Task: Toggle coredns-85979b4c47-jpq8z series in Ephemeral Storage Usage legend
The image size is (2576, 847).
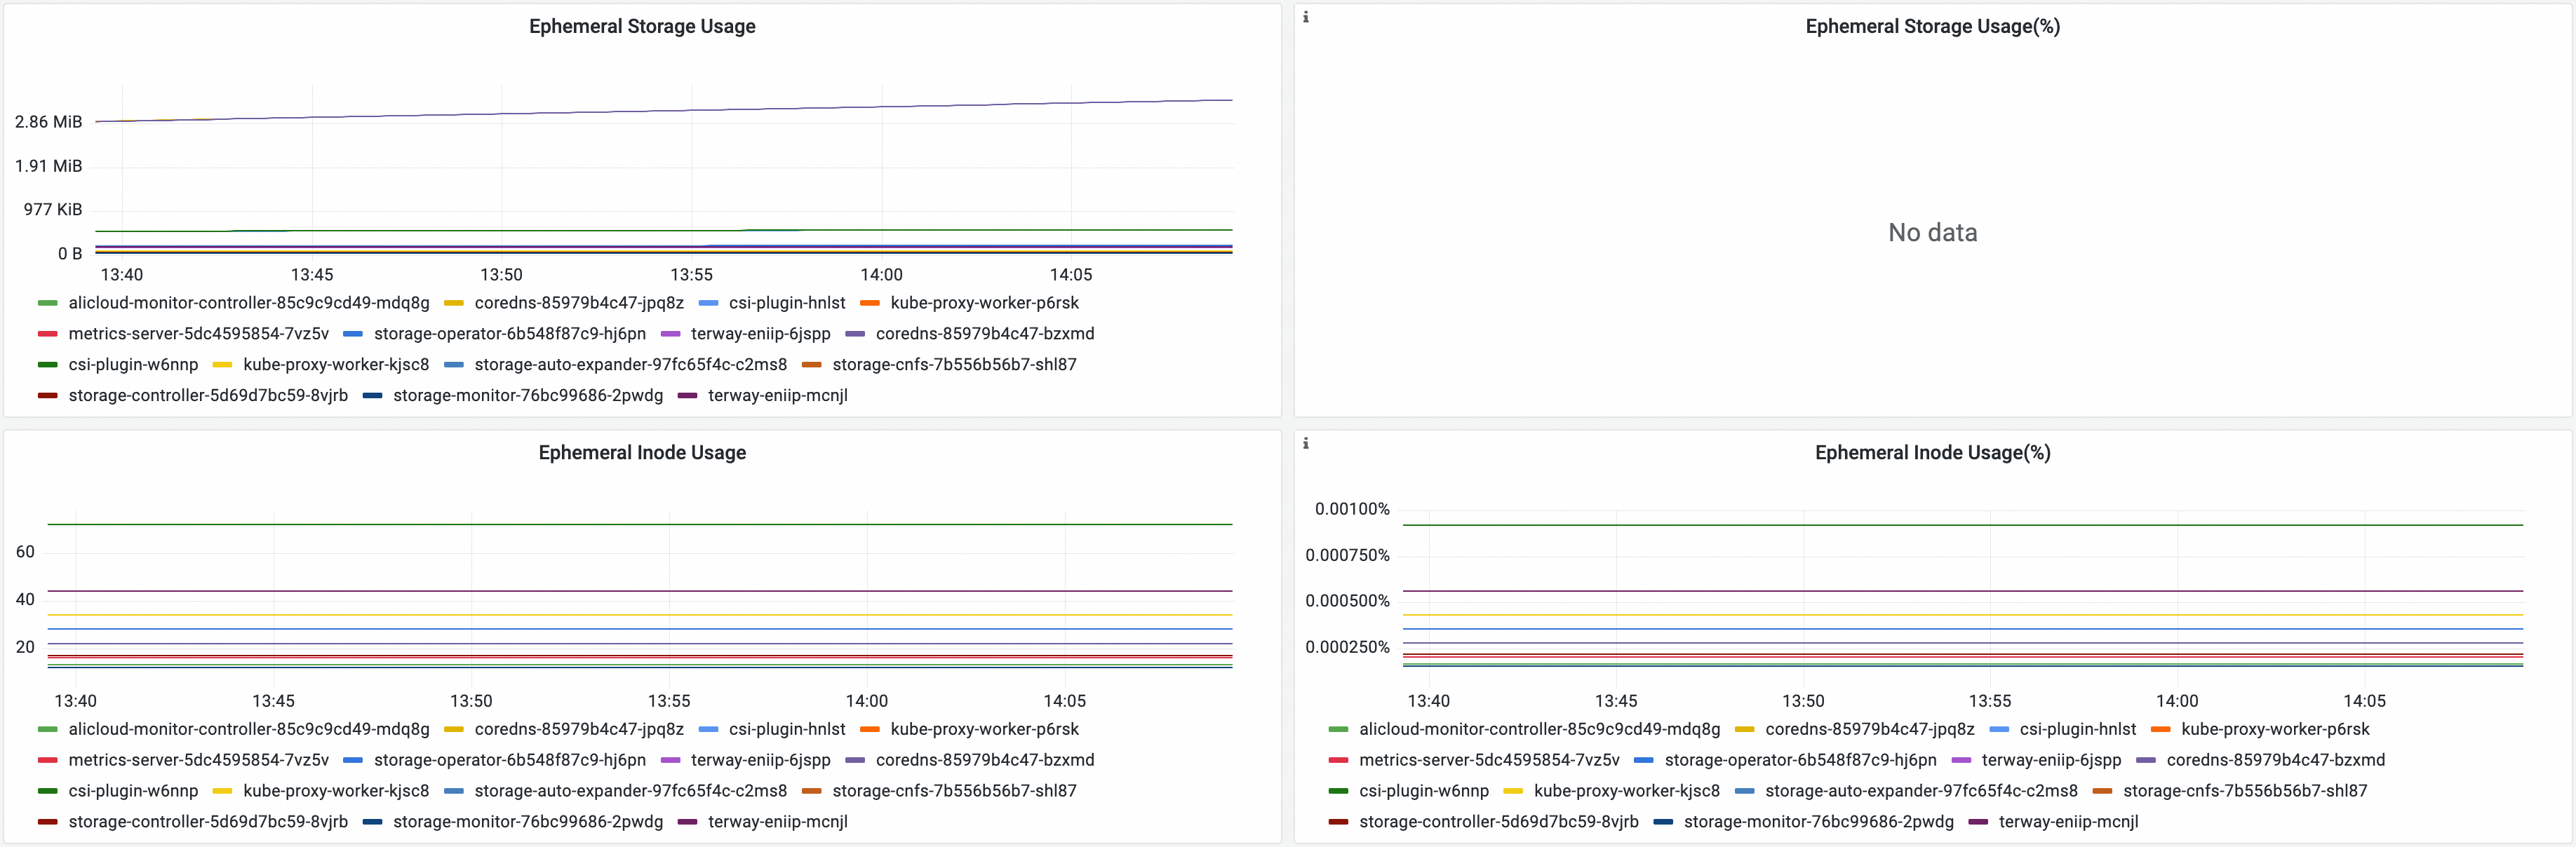Action: tap(579, 303)
